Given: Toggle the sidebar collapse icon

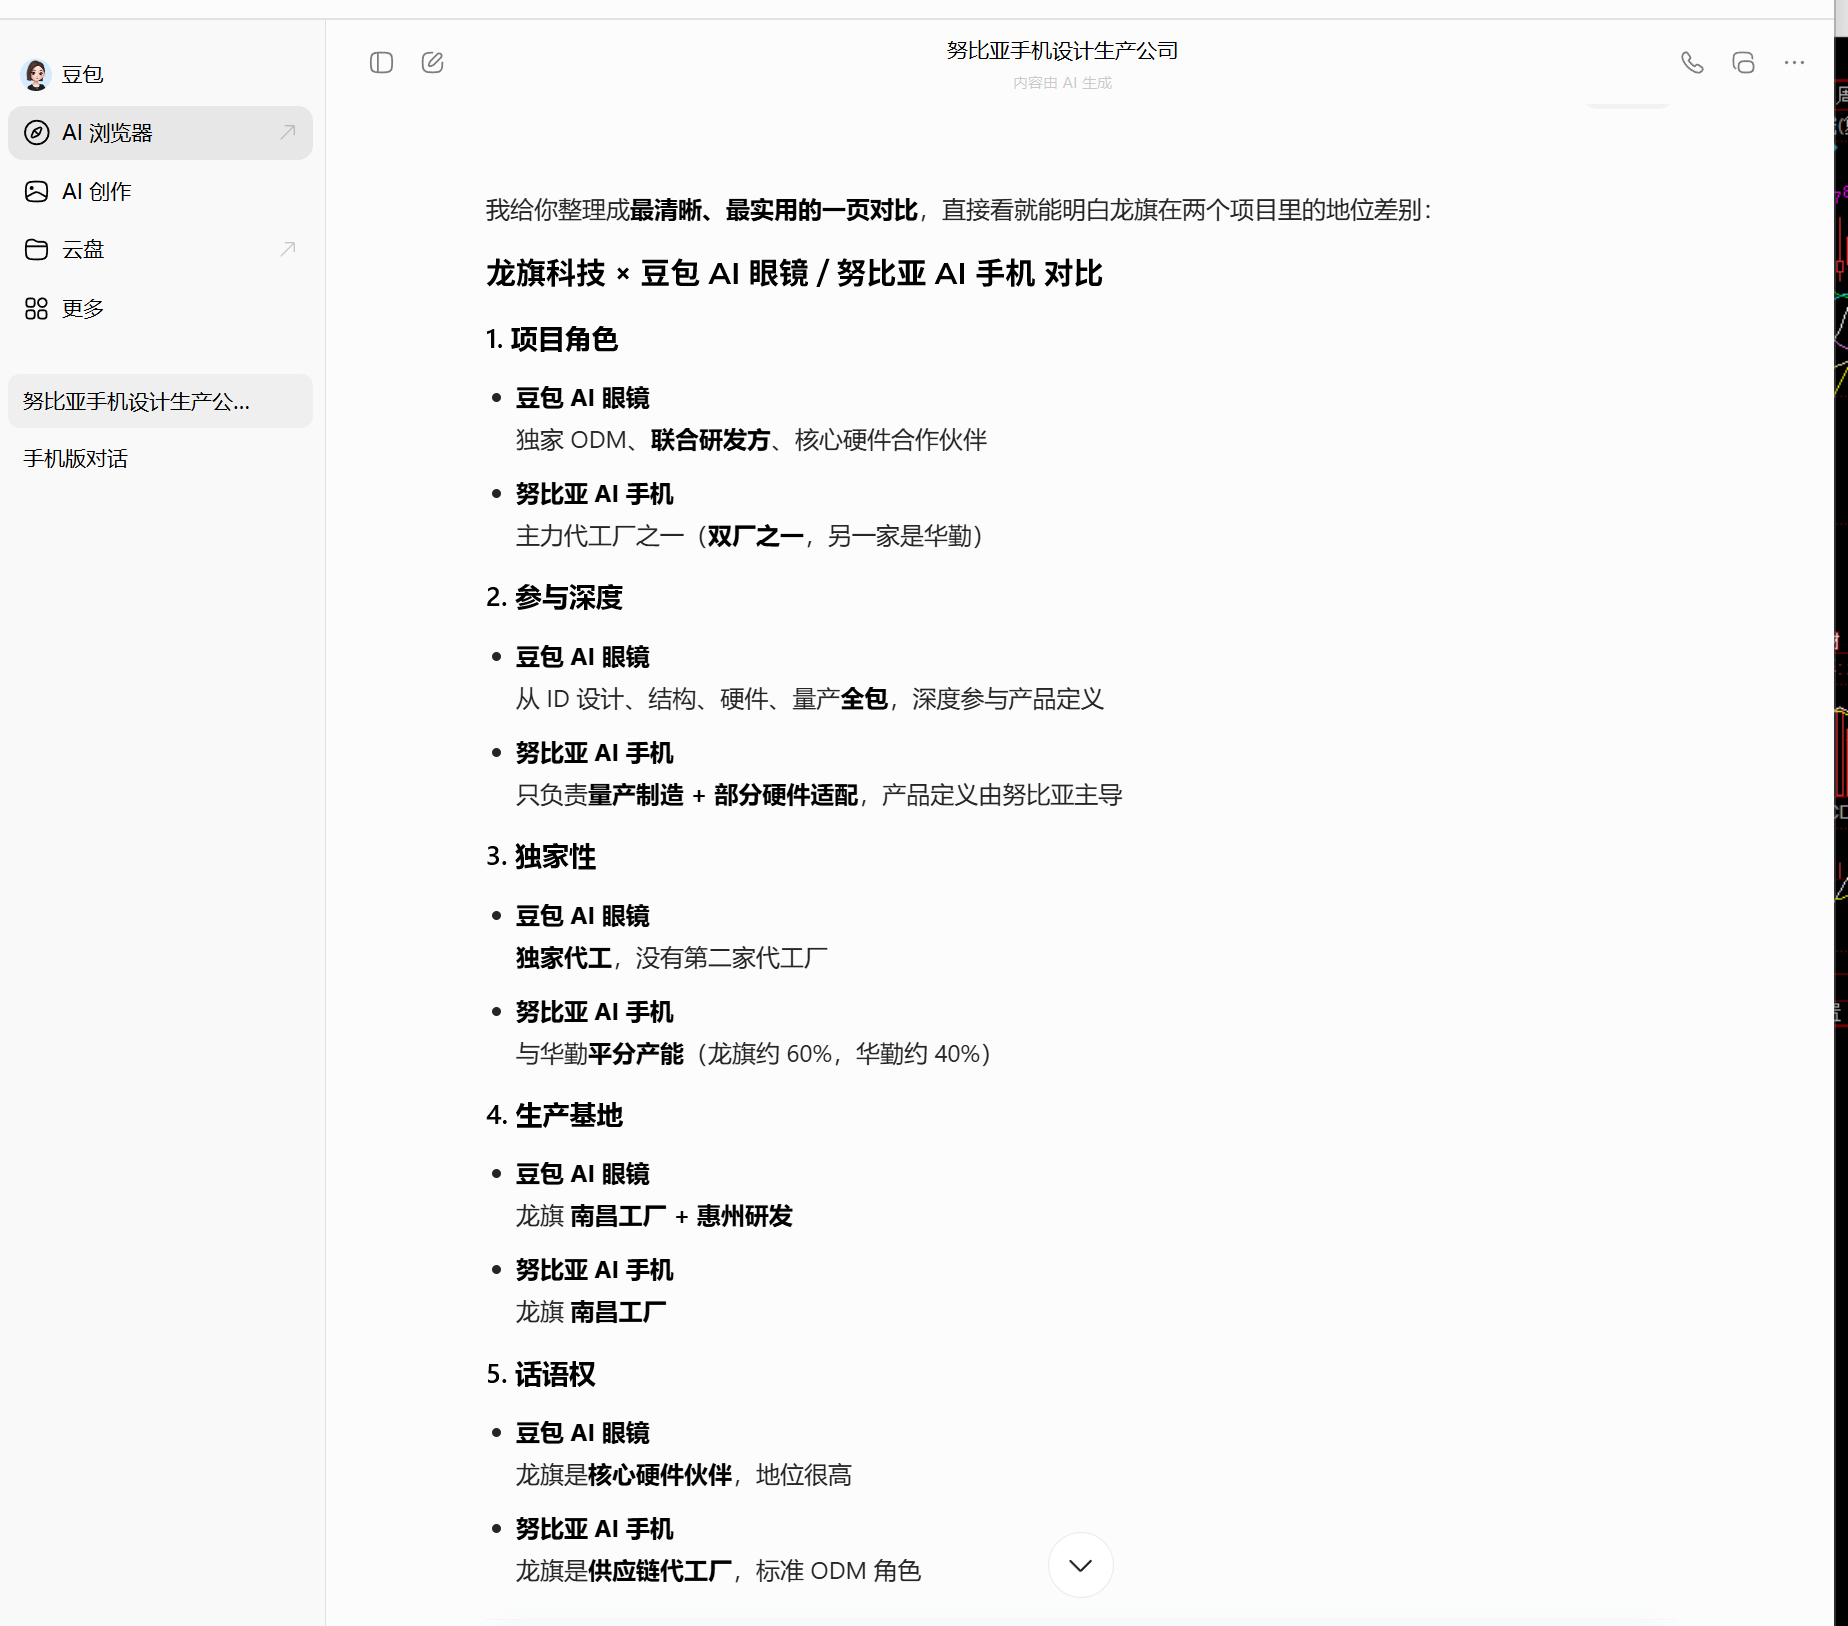Looking at the screenshot, I should (381, 63).
